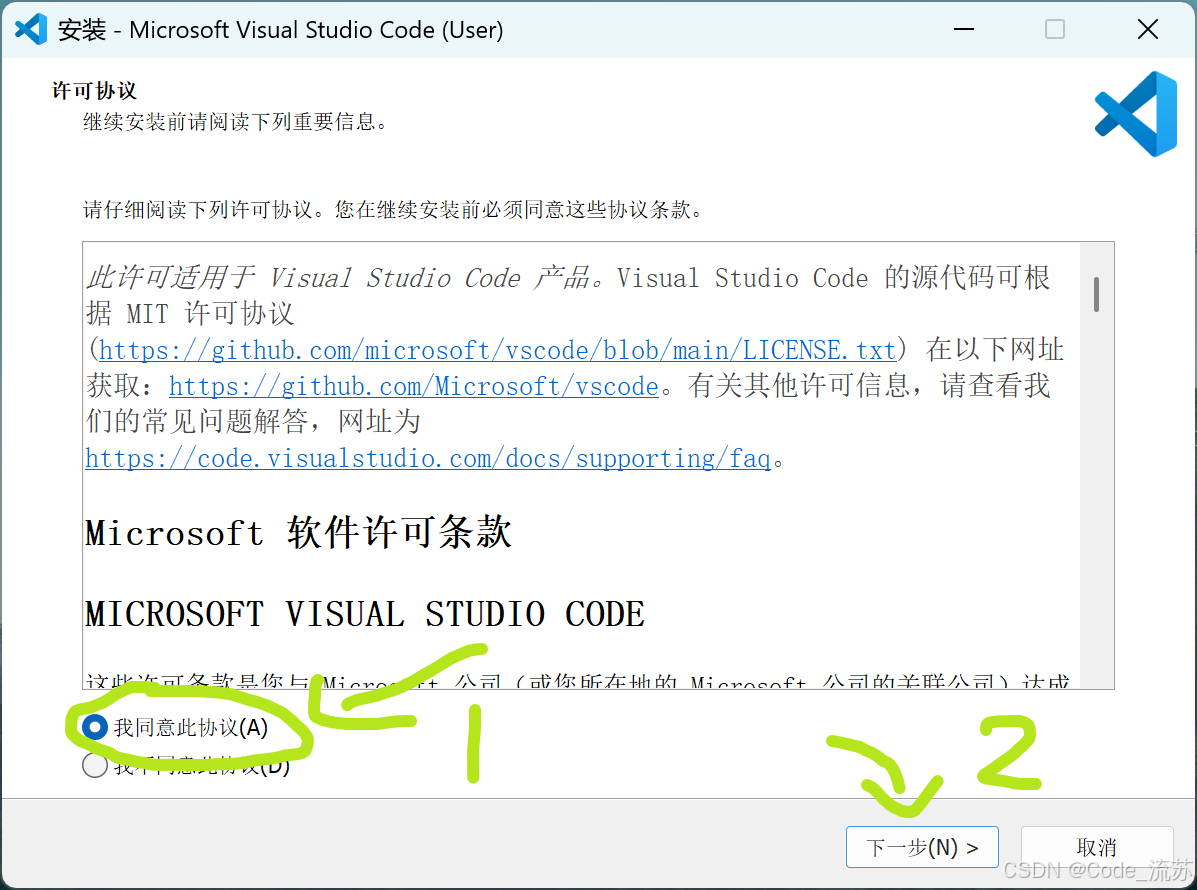Click the "取消" cancel button
The image size is (1197, 890).
(x=1096, y=847)
